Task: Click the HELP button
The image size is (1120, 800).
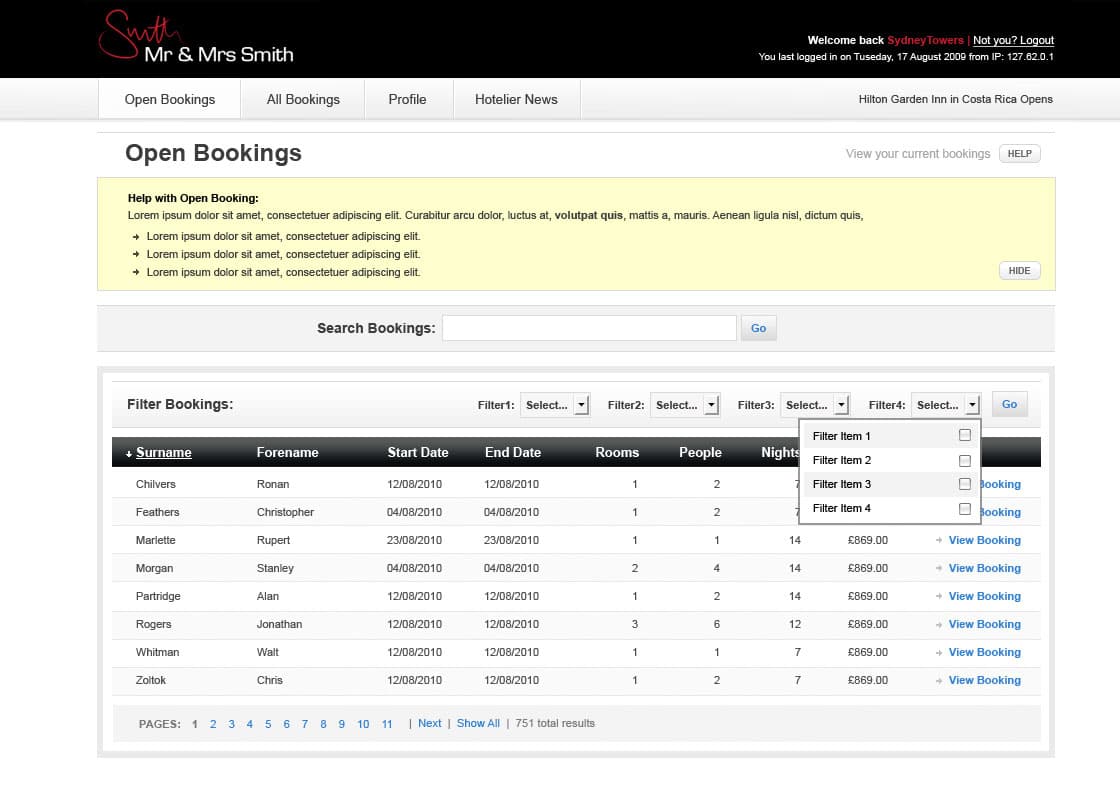Action: pos(1019,154)
